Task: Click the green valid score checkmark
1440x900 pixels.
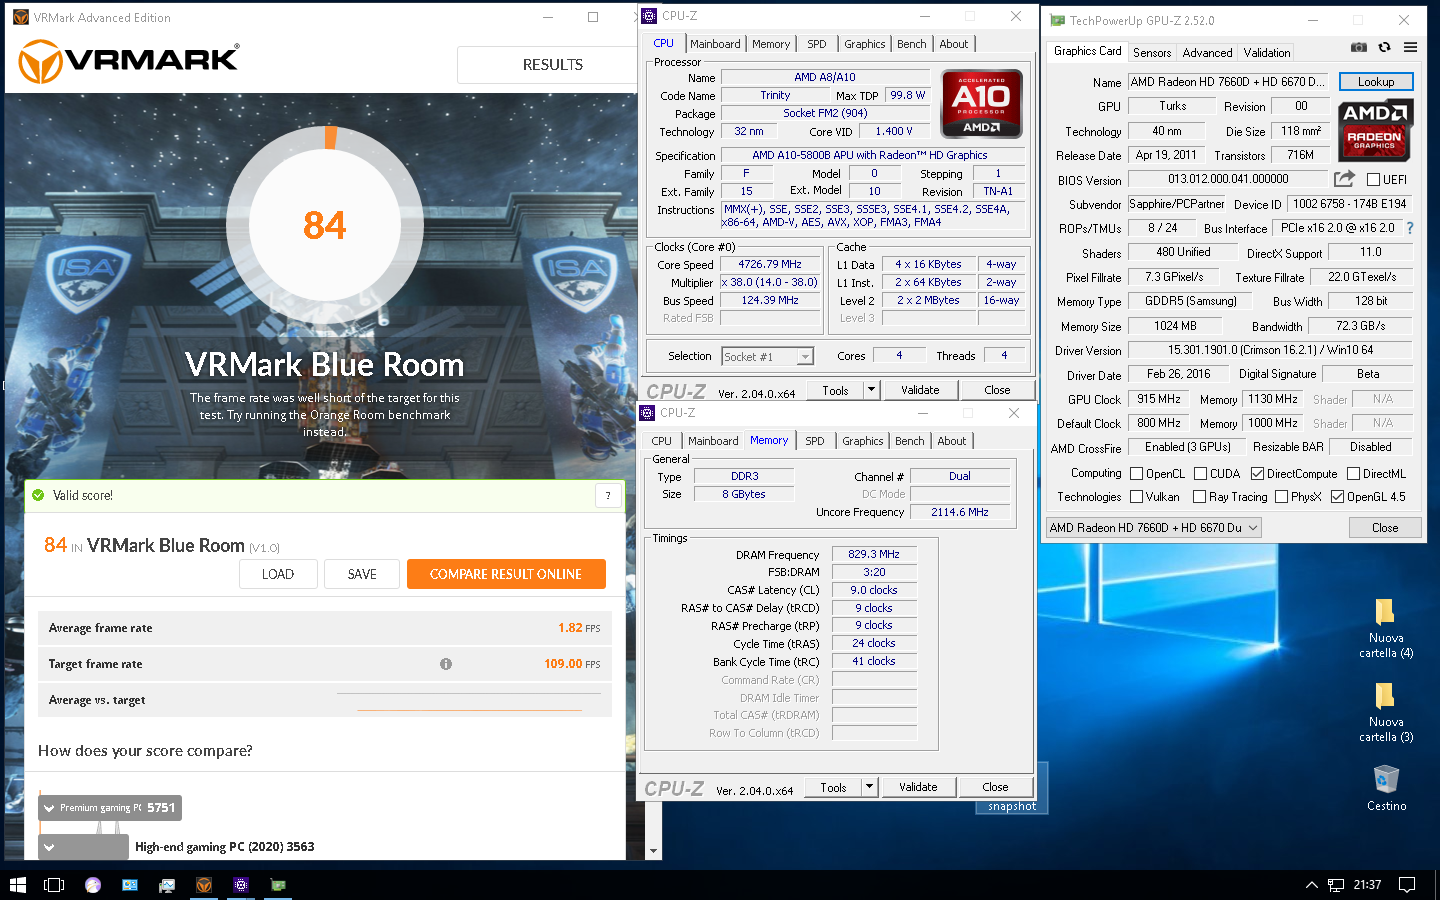Action: click(38, 495)
